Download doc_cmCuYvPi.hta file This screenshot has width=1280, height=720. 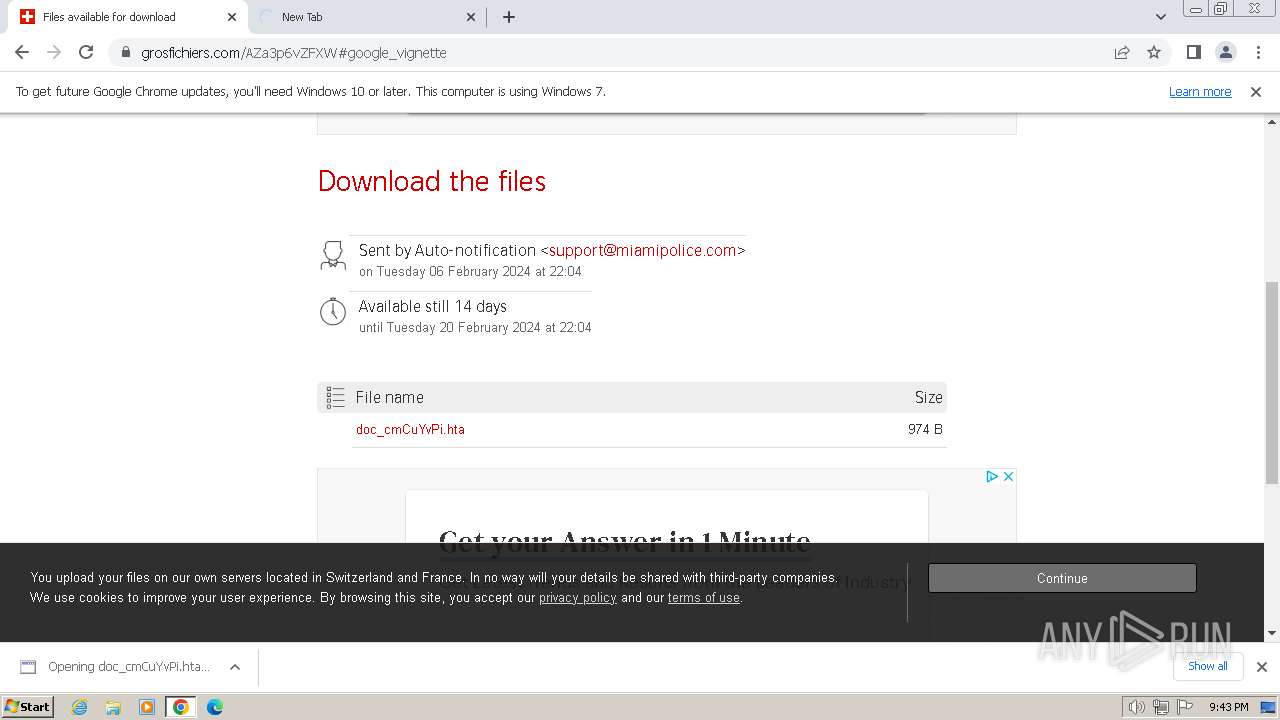click(410, 429)
